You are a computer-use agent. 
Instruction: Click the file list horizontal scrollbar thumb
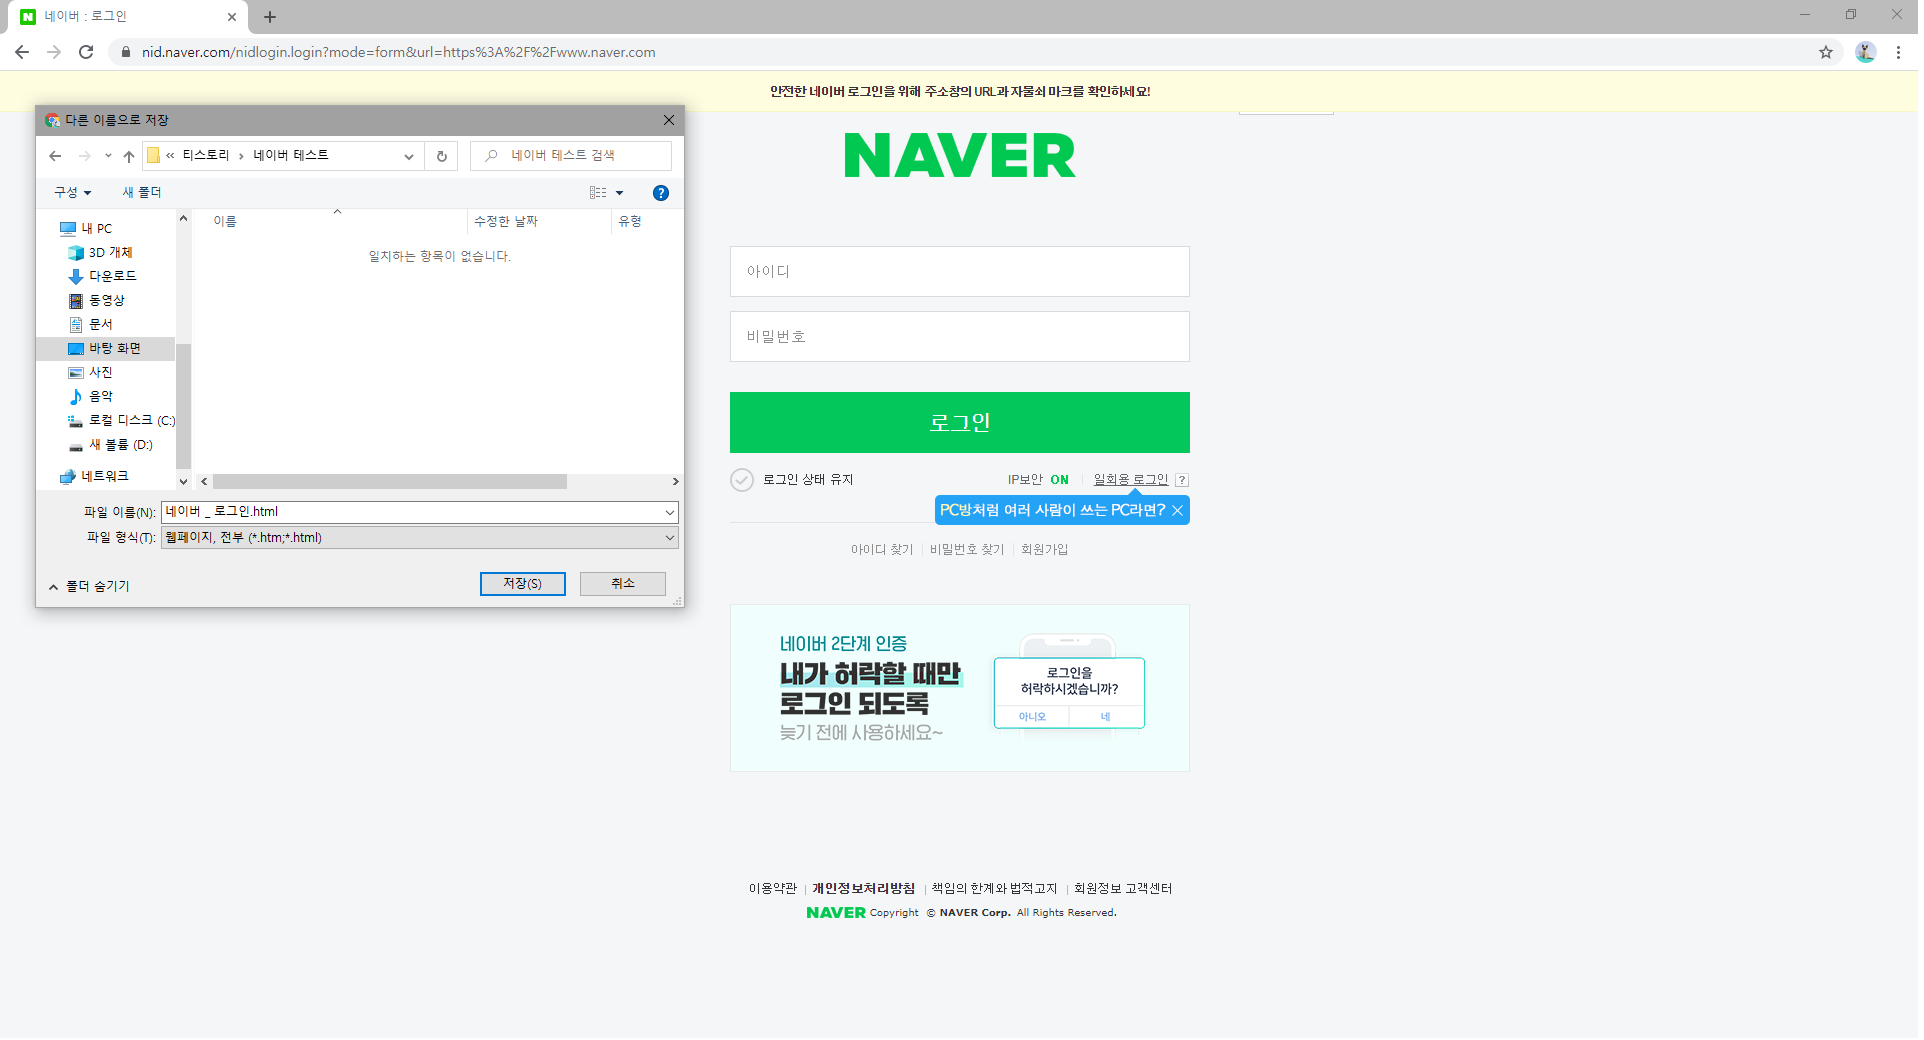pos(390,482)
